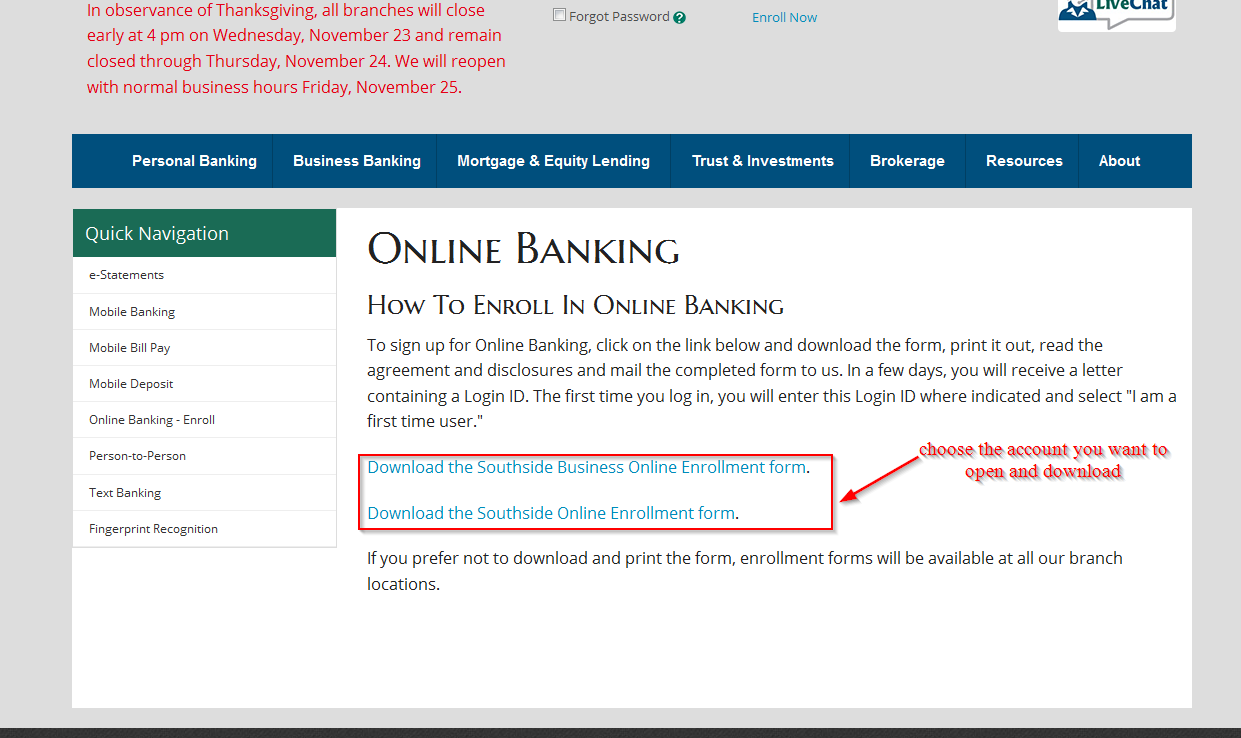
Task: Click the Quick Navigation header
Action: [x=204, y=233]
